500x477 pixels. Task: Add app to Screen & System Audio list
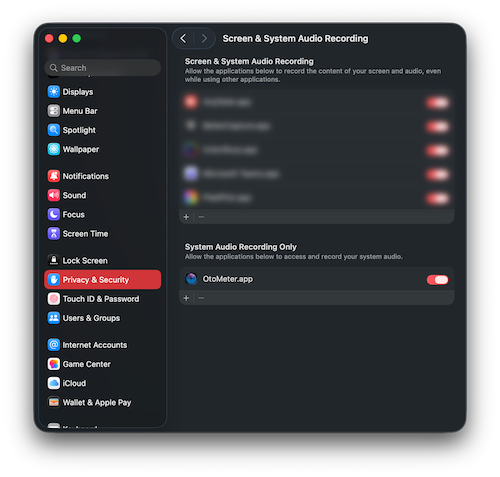pos(186,217)
